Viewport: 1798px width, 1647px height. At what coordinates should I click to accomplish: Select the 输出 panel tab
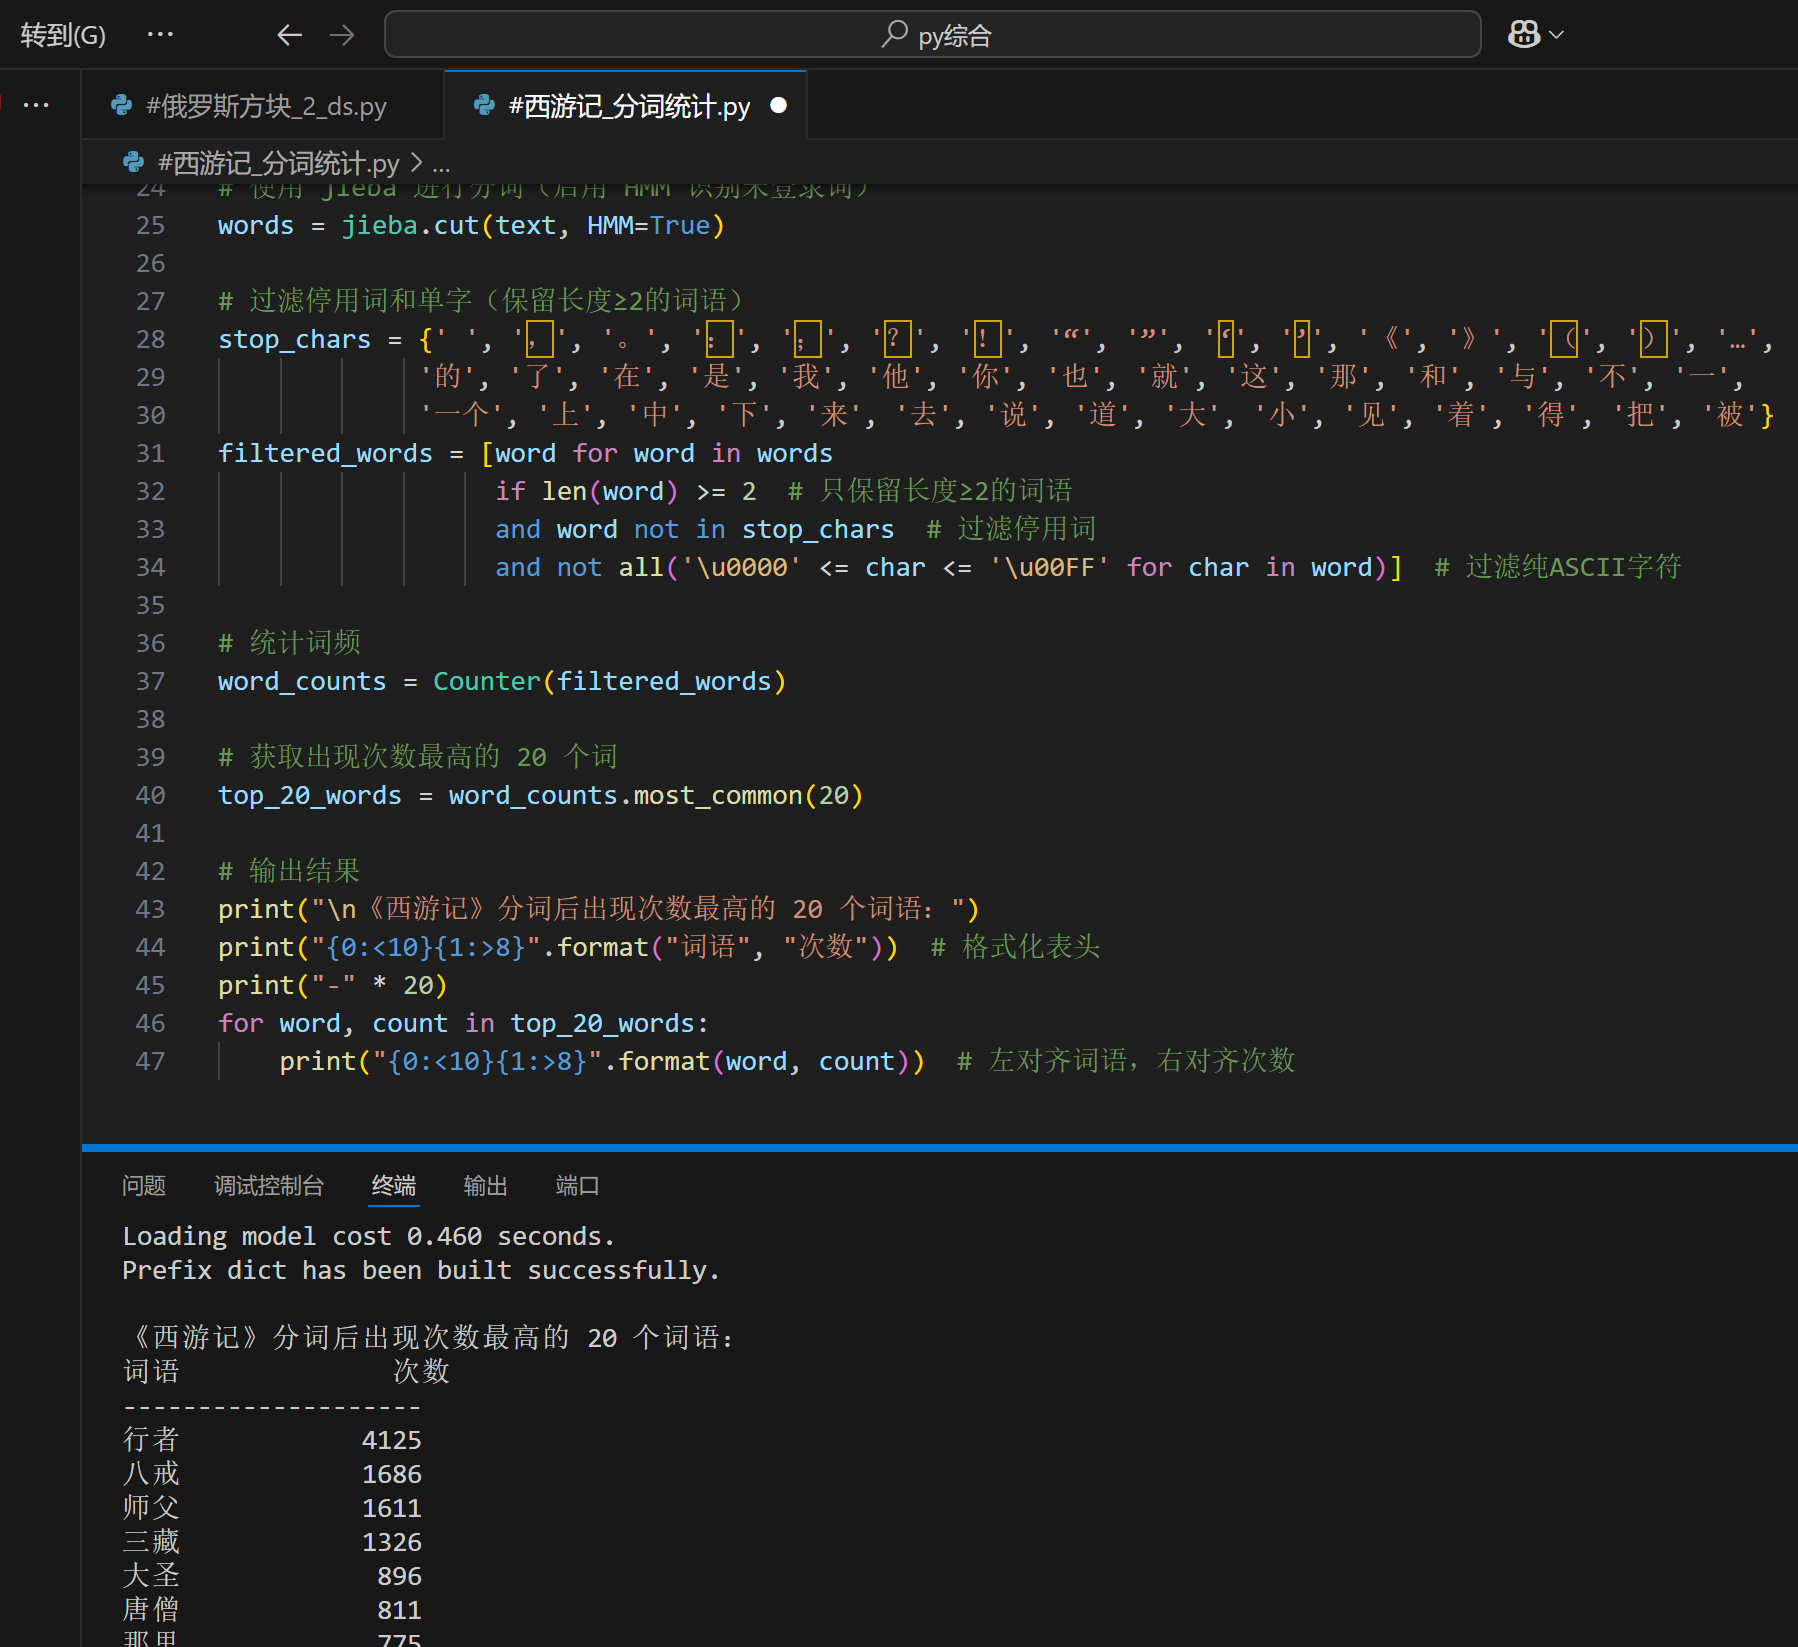(x=485, y=1186)
